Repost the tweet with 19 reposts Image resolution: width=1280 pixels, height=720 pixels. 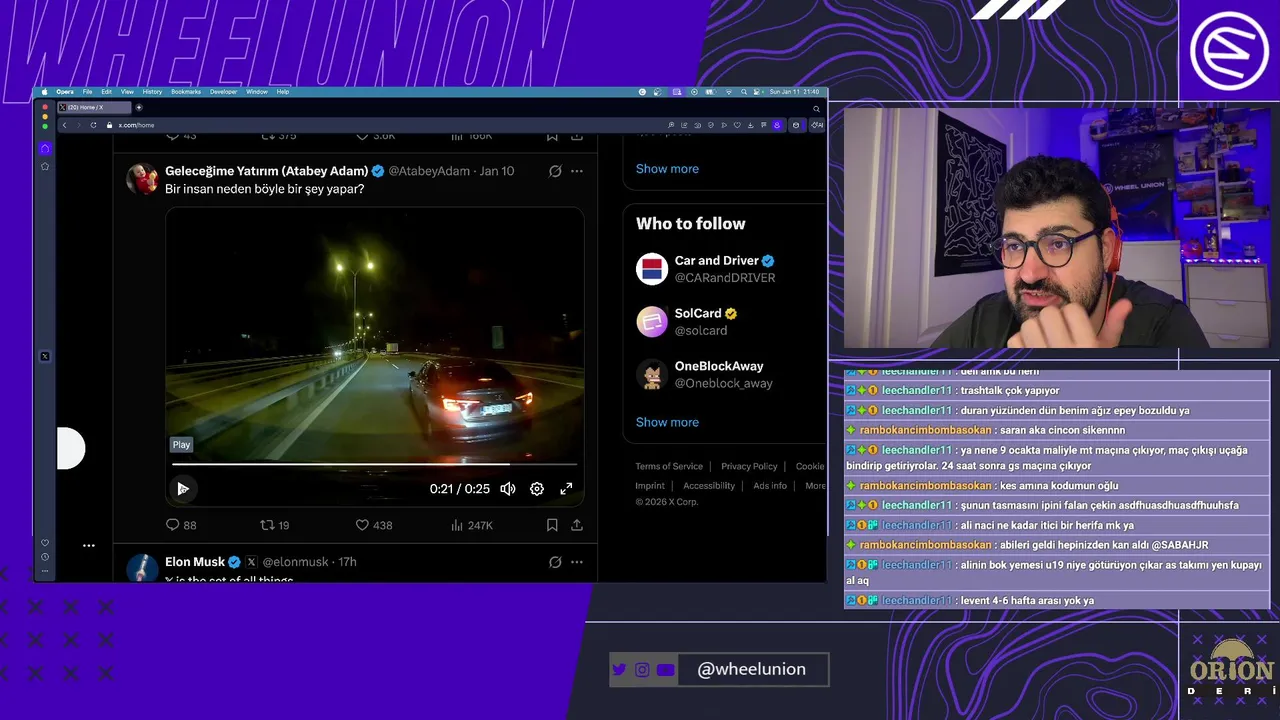point(275,525)
